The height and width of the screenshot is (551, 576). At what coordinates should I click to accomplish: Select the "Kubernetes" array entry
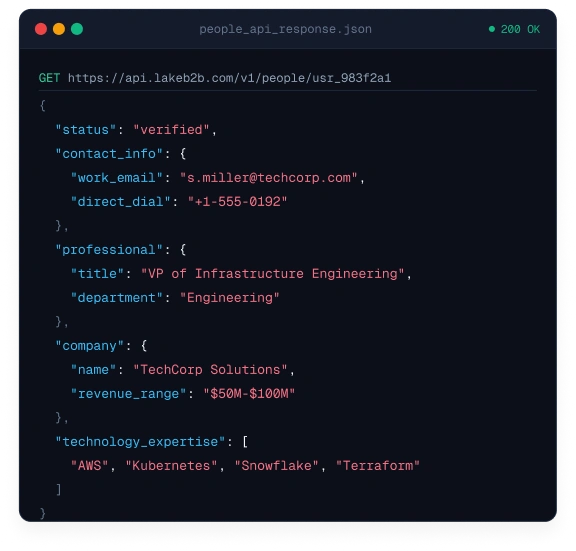point(172,466)
